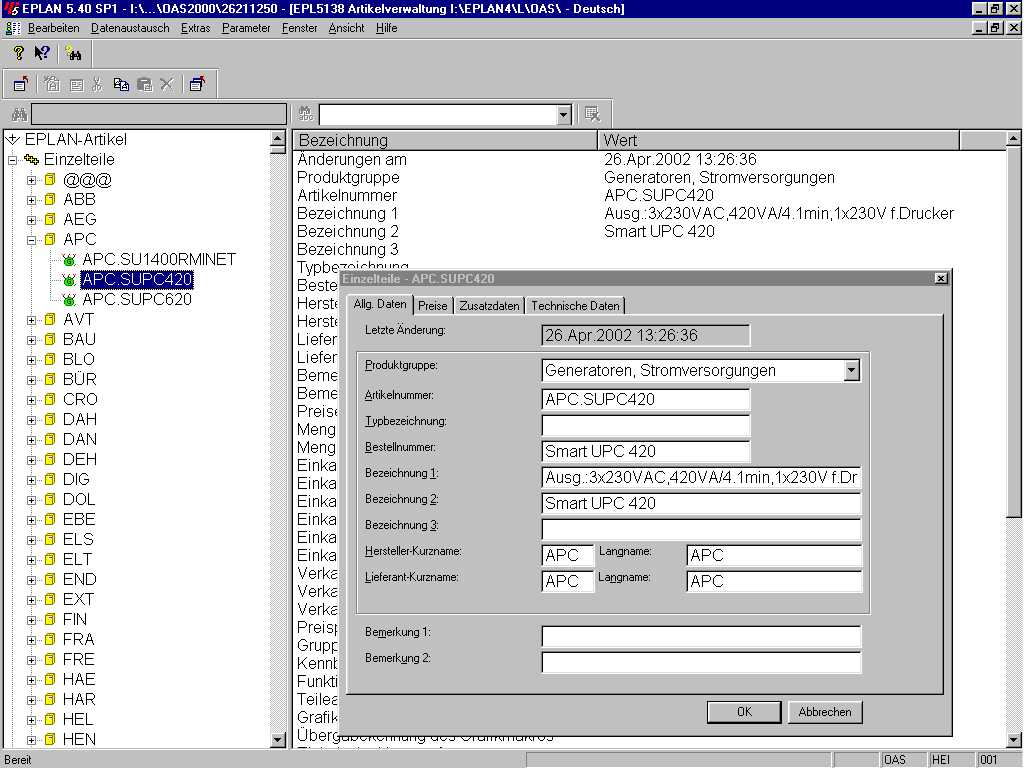Click the green part icon of APC.SU1400RMINET
The image size is (1024, 768).
pos(69,260)
